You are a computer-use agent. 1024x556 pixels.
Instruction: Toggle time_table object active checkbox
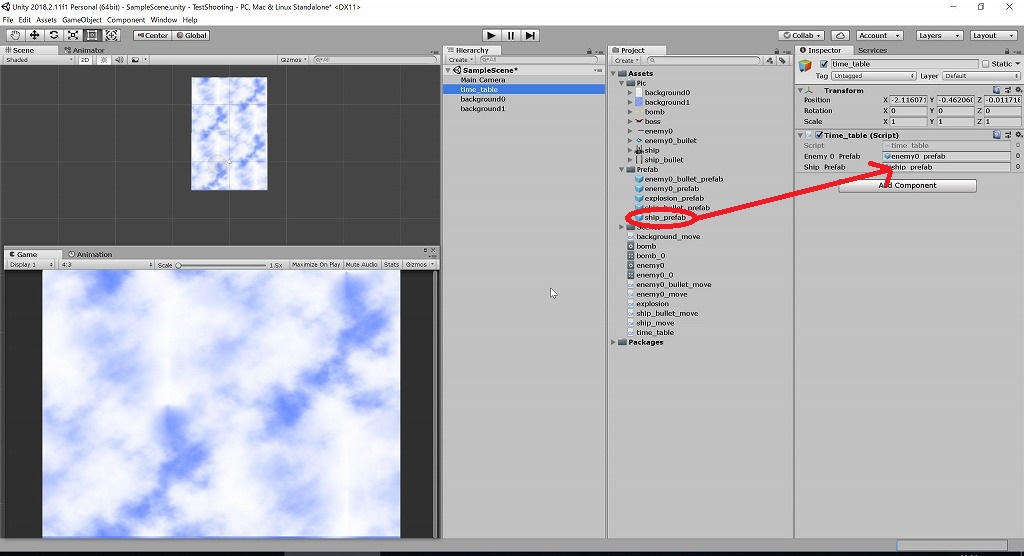tap(824, 64)
